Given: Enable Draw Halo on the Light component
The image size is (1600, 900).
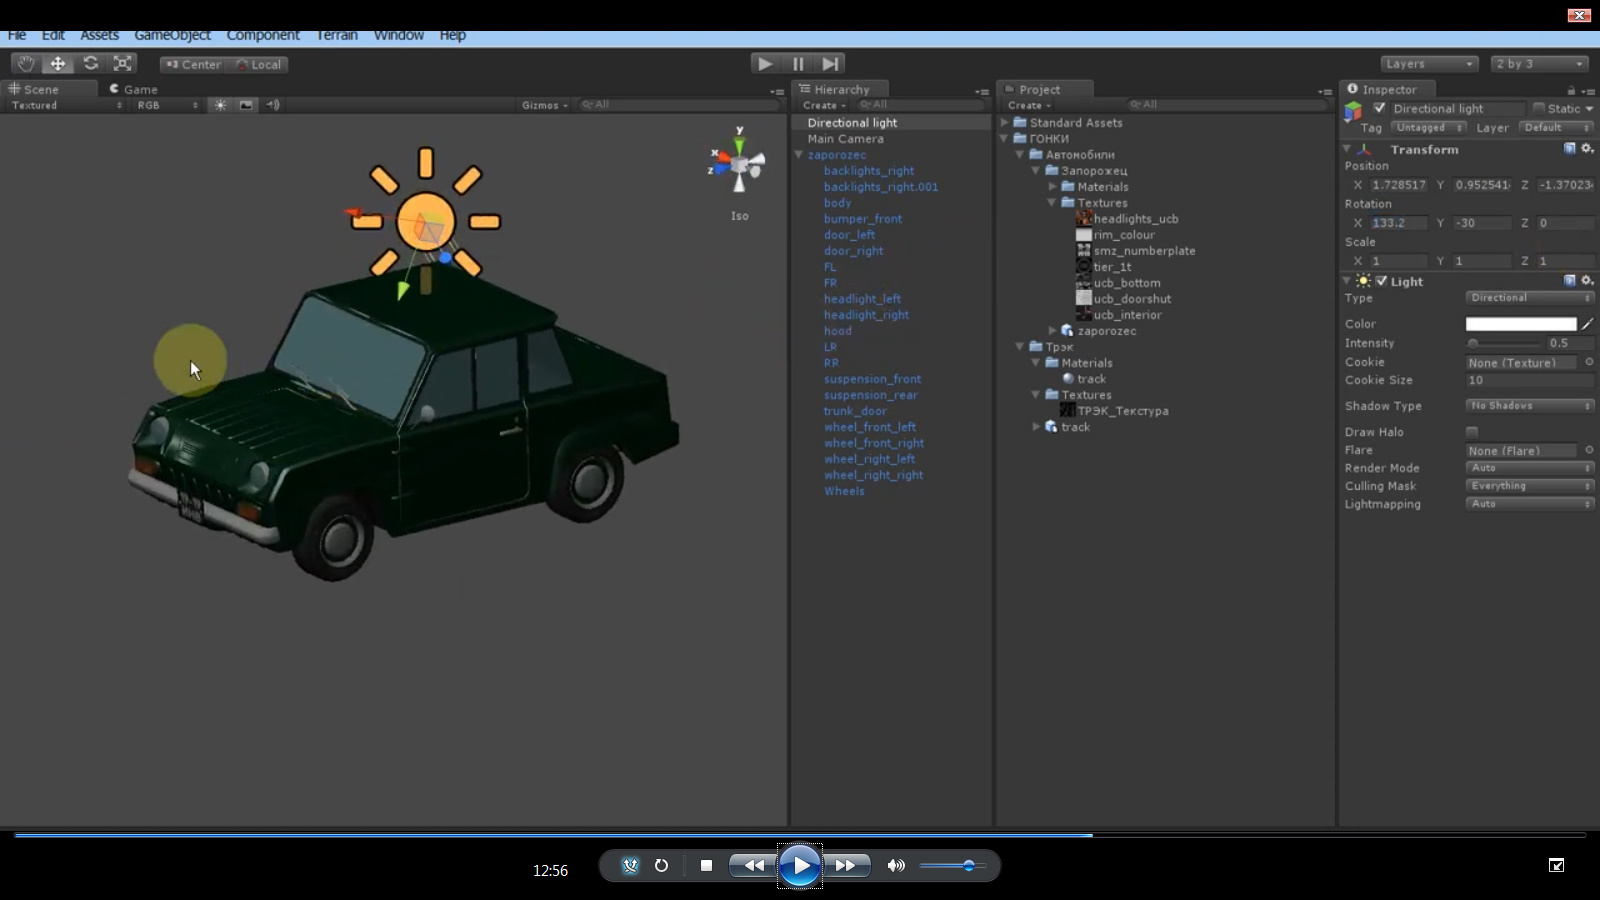Looking at the screenshot, I should coord(1471,431).
